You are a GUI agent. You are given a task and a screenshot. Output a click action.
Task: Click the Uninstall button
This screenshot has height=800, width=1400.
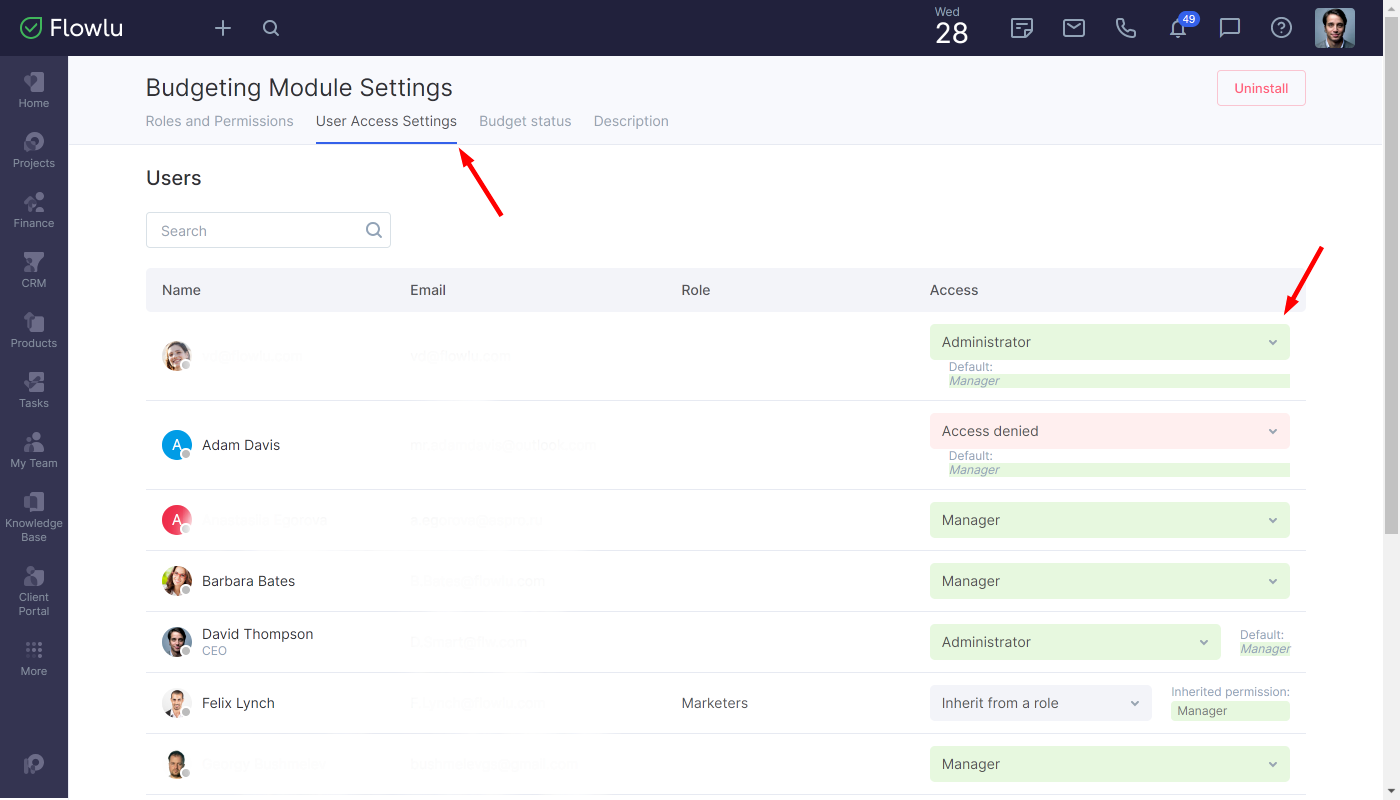click(1261, 88)
